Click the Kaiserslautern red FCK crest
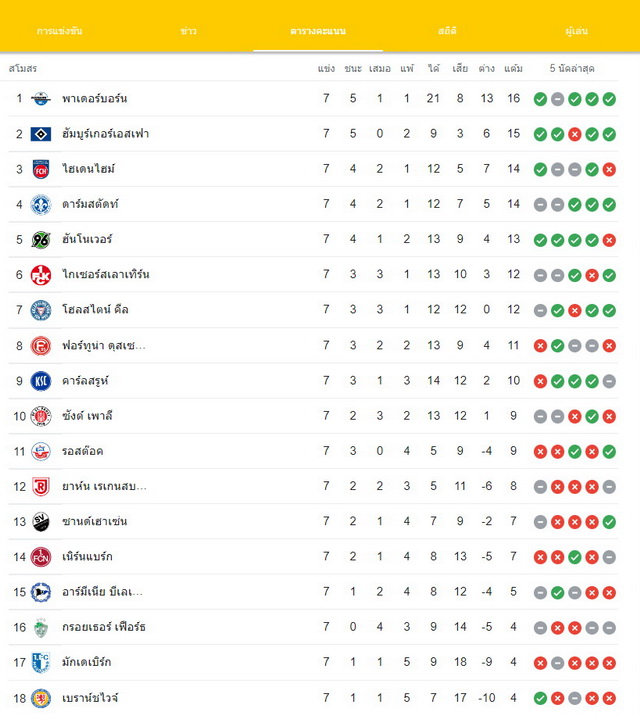 [x=41, y=275]
